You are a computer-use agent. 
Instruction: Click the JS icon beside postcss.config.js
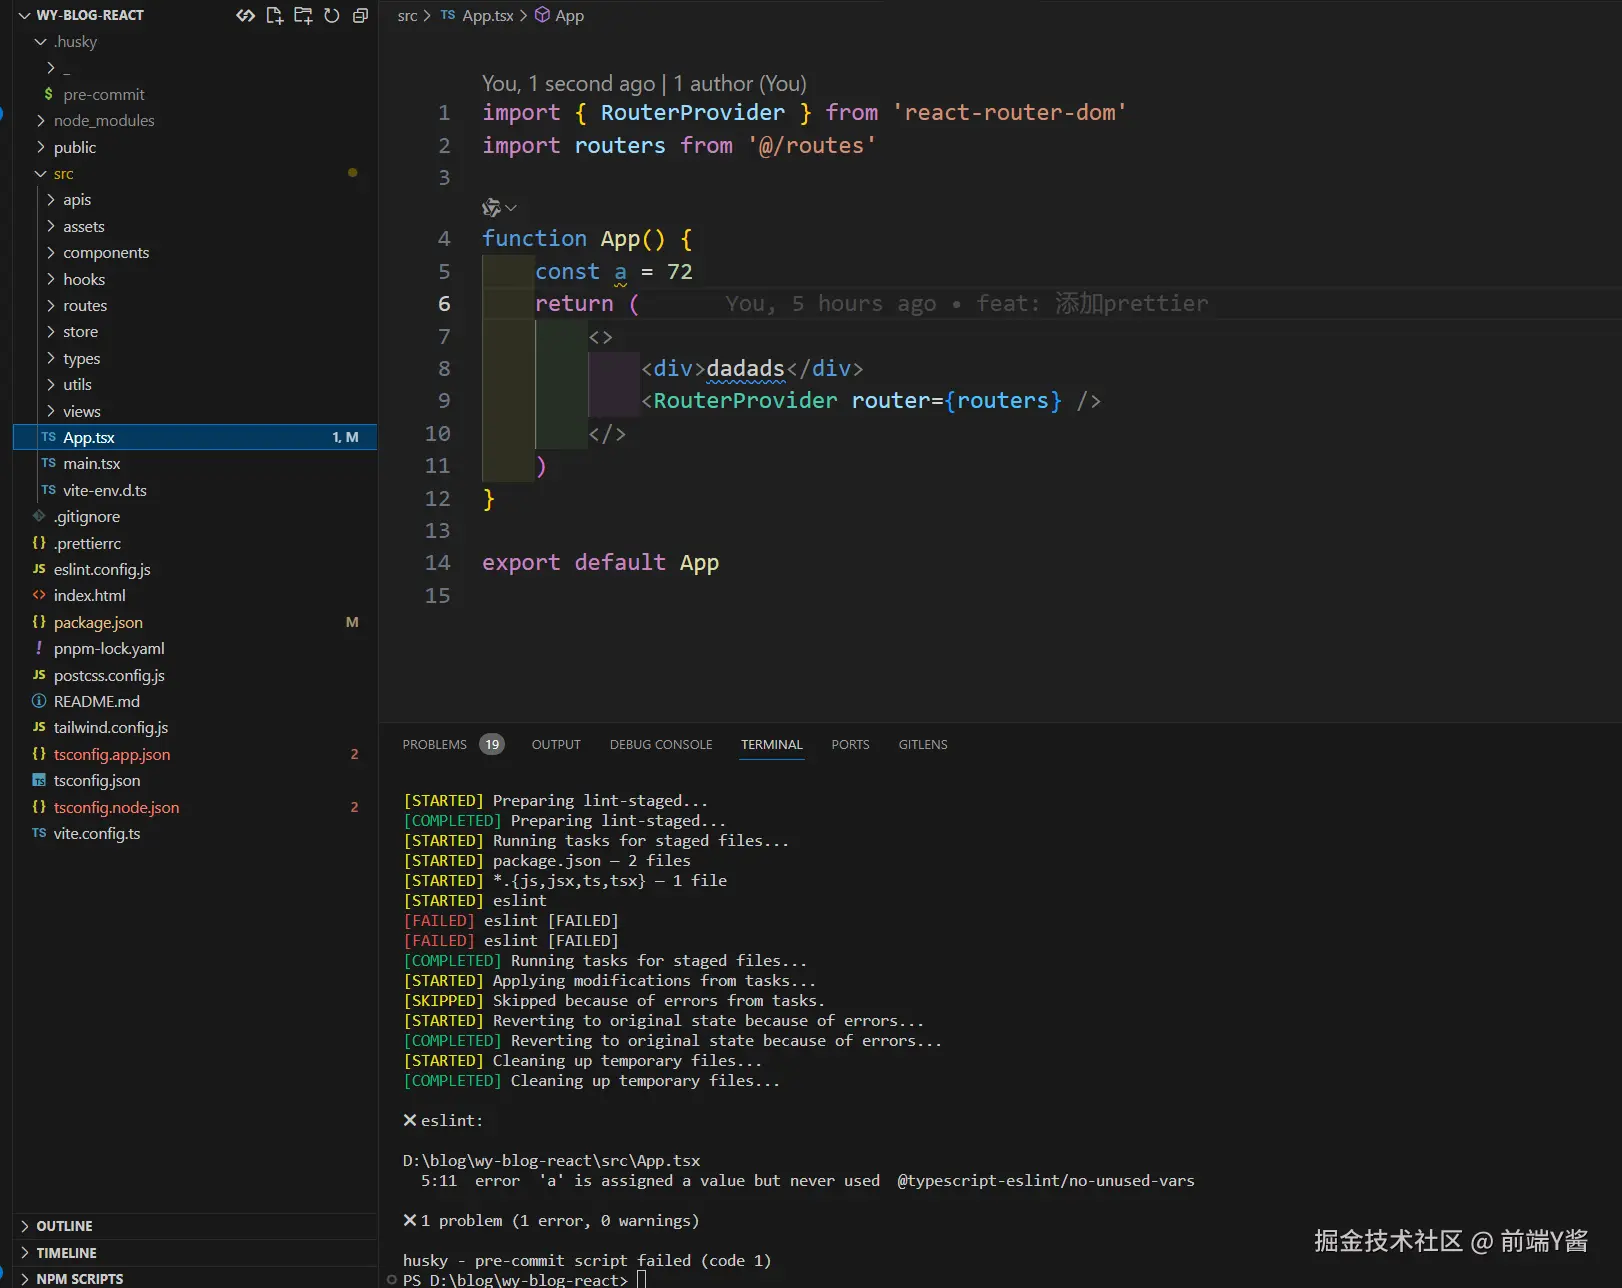pyautogui.click(x=39, y=675)
